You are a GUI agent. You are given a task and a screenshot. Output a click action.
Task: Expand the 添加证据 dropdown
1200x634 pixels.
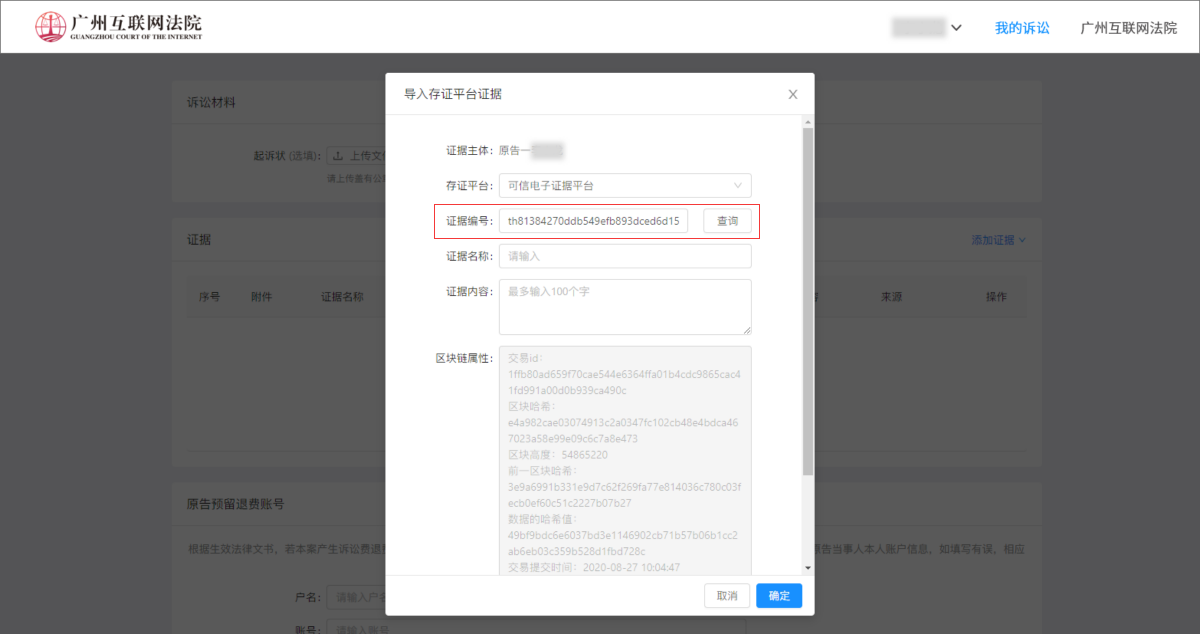998,240
